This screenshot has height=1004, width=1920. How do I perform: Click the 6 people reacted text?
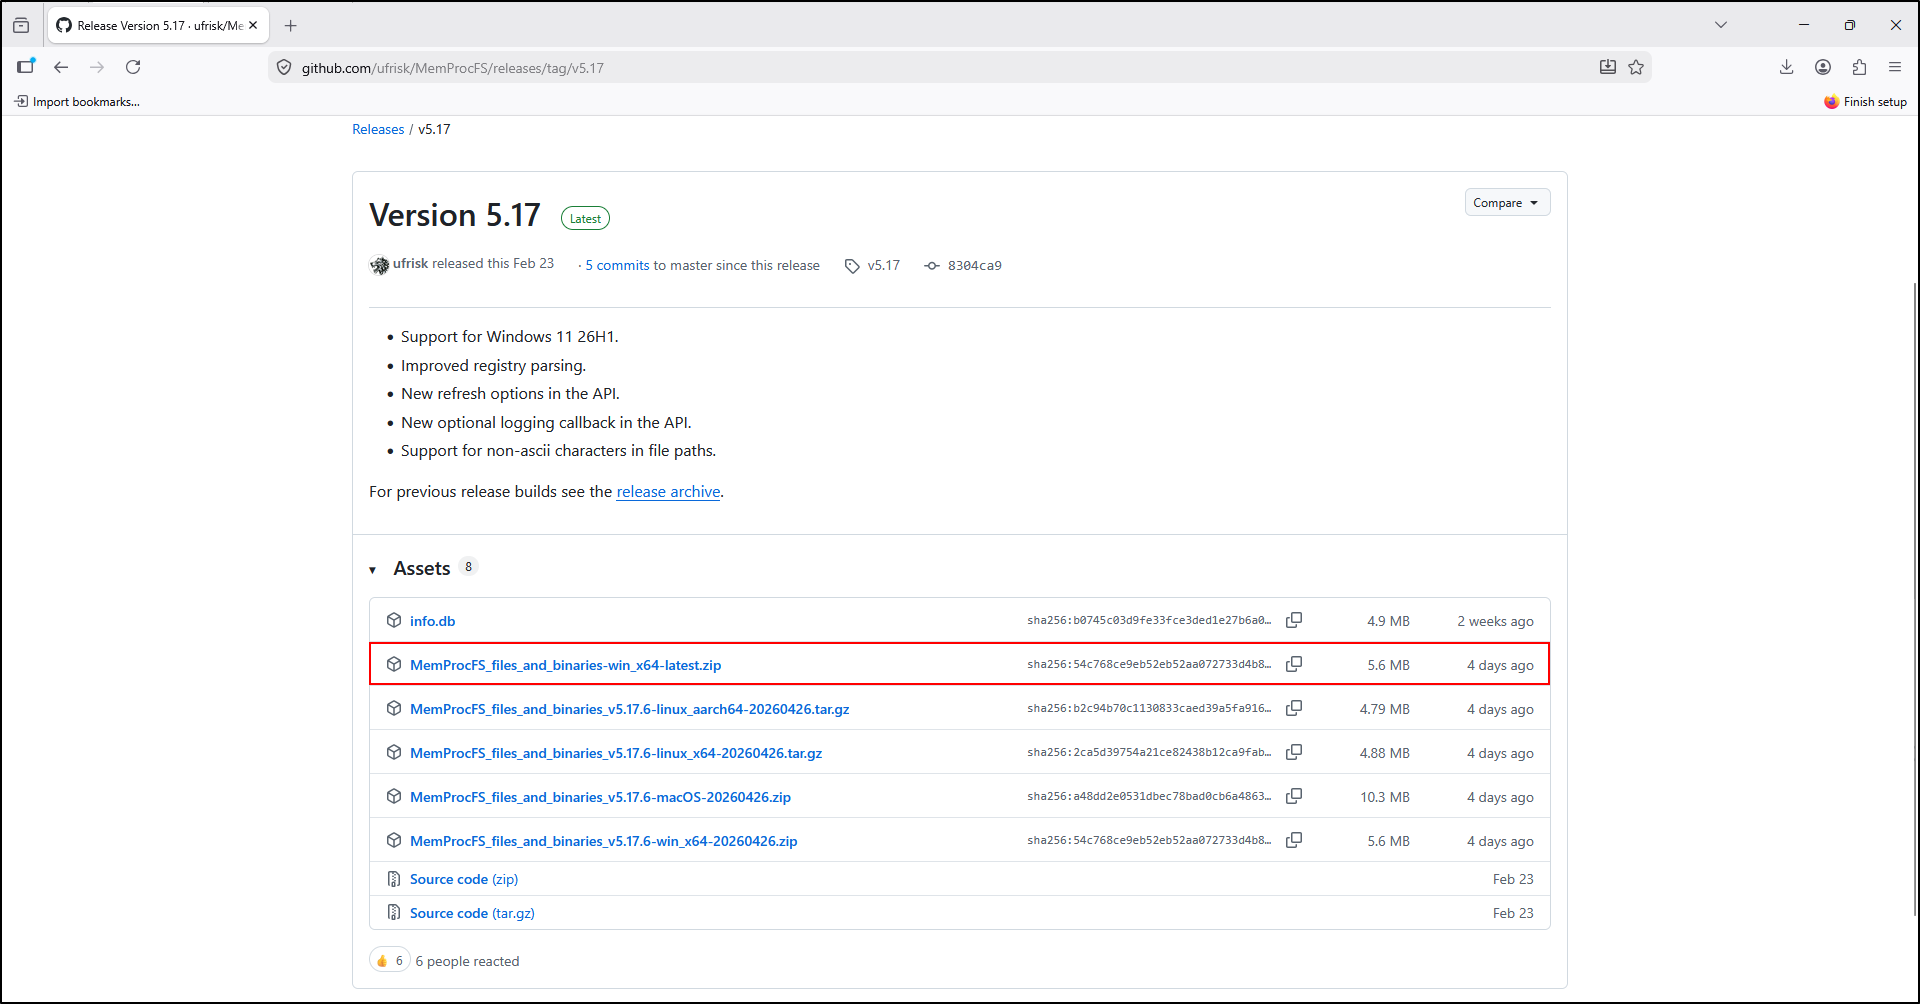click(x=467, y=961)
